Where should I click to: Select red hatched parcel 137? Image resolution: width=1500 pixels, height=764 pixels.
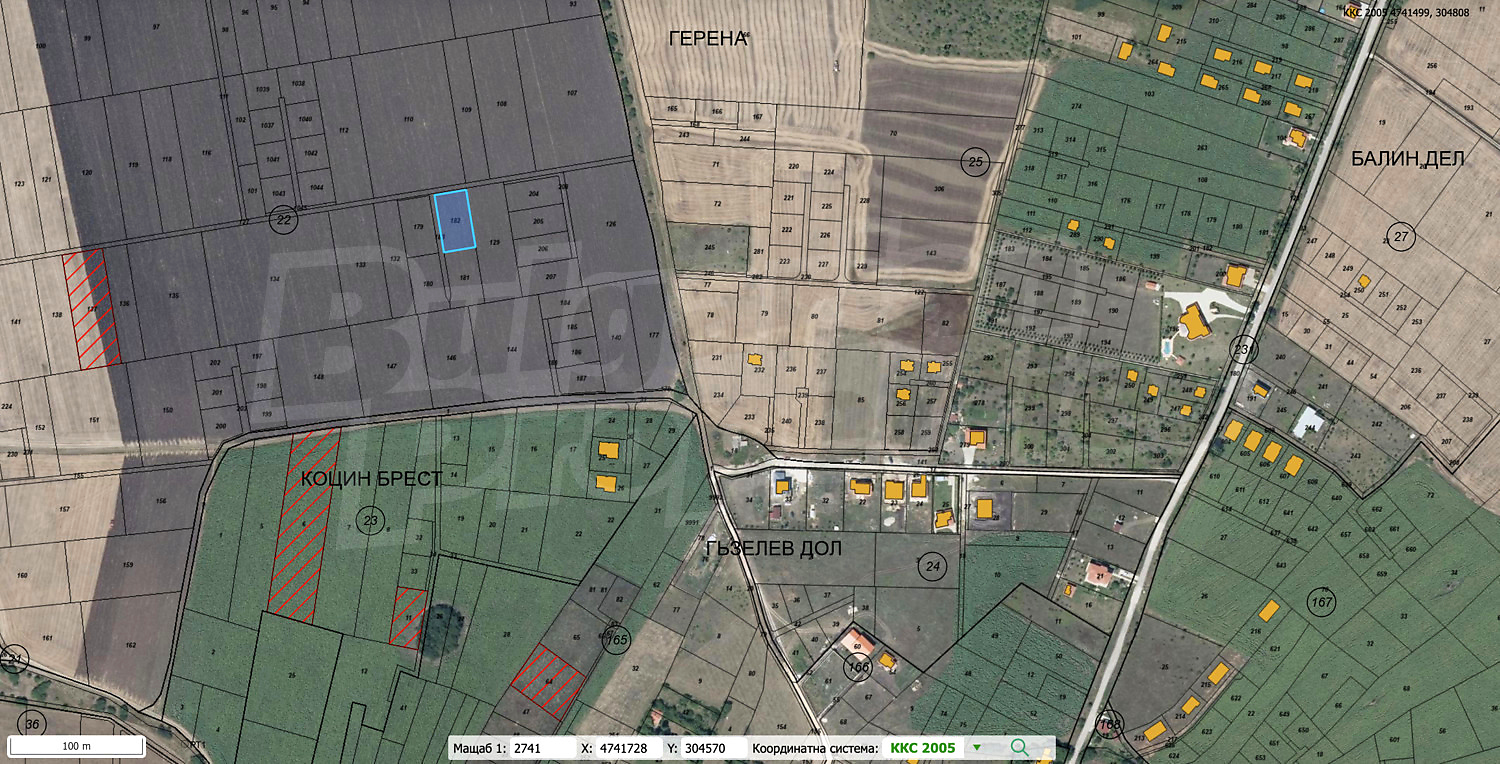point(92,307)
